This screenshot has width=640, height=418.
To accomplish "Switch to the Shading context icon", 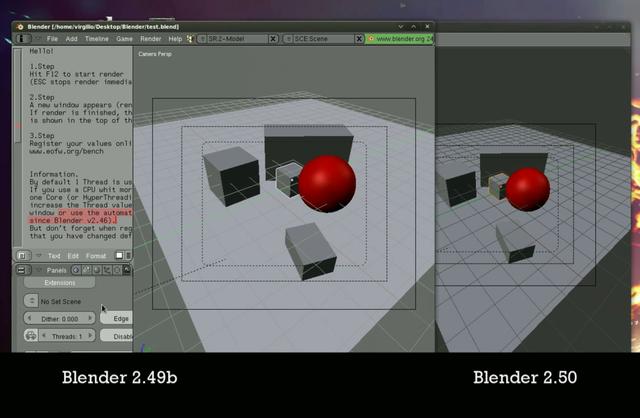I will (x=96, y=270).
